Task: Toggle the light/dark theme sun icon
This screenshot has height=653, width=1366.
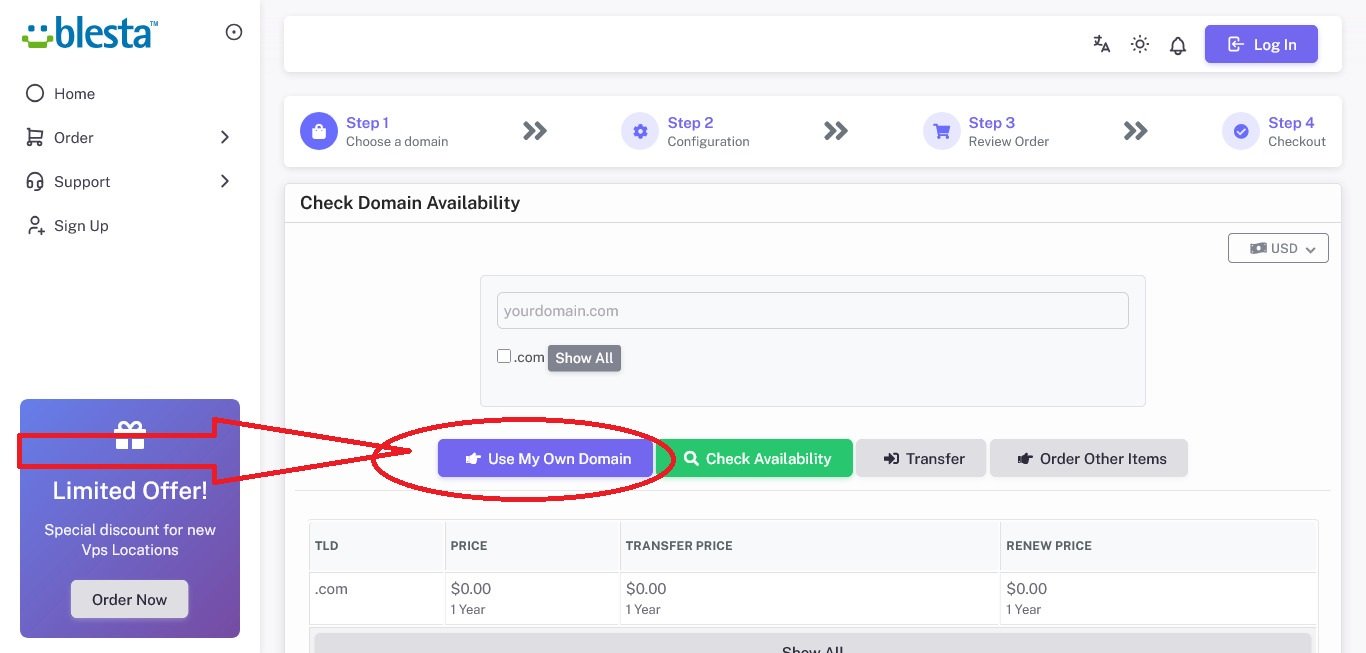Action: [1139, 44]
